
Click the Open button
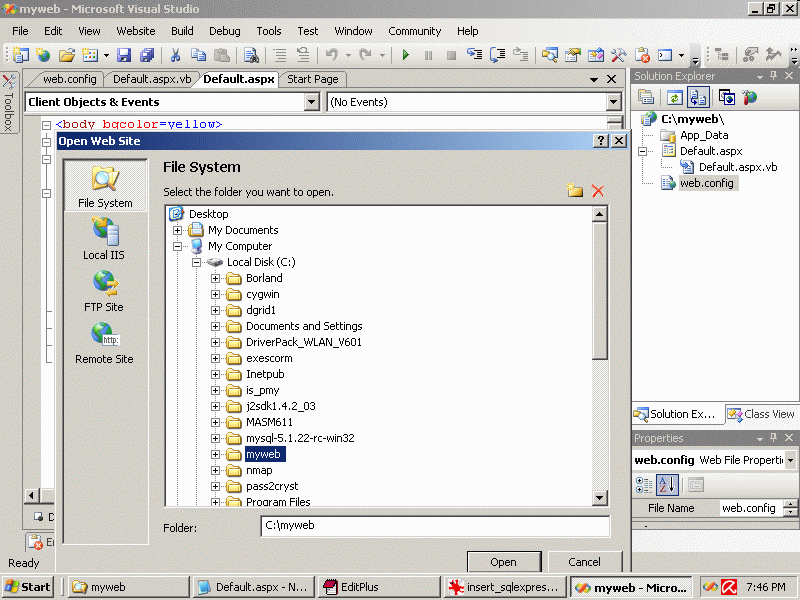click(503, 562)
